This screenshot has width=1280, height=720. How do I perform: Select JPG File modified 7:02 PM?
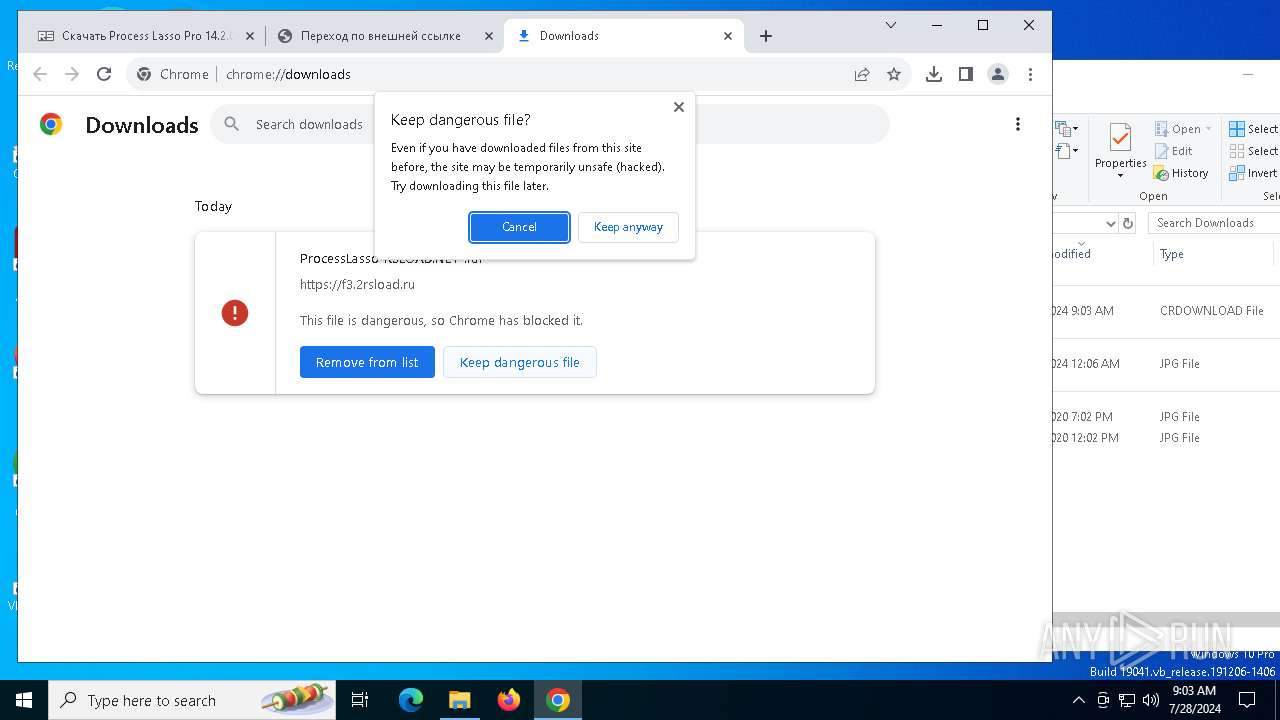point(1166,417)
